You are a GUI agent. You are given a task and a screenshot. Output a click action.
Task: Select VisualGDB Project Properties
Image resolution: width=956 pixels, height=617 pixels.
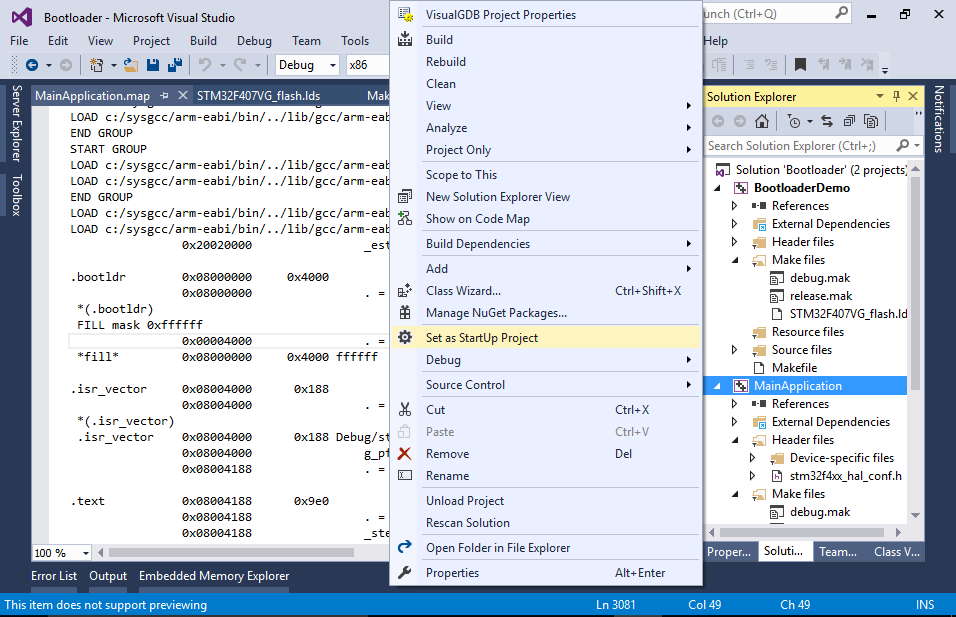click(x=545, y=15)
